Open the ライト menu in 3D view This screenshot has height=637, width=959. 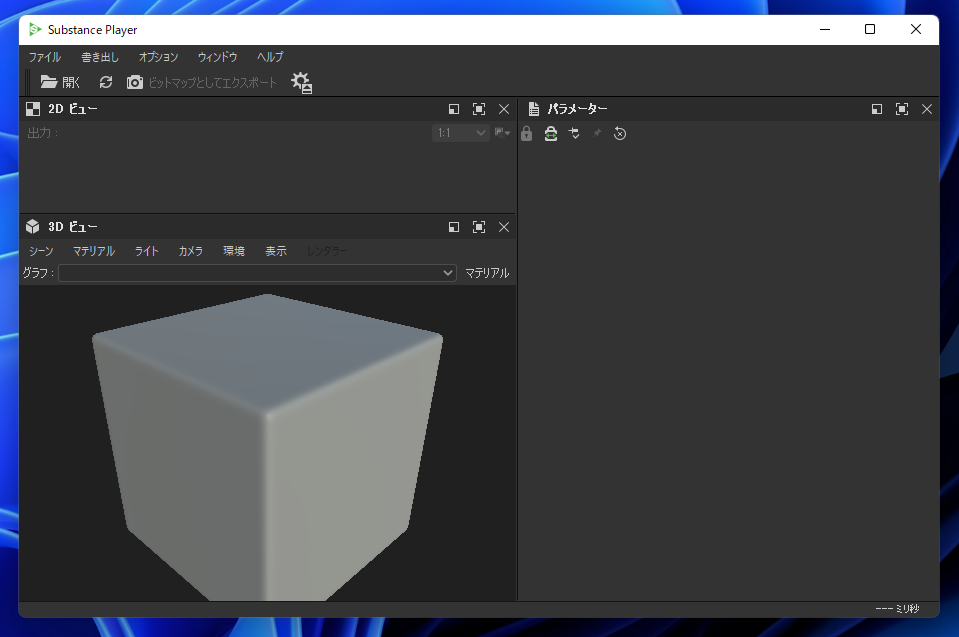[x=147, y=251]
